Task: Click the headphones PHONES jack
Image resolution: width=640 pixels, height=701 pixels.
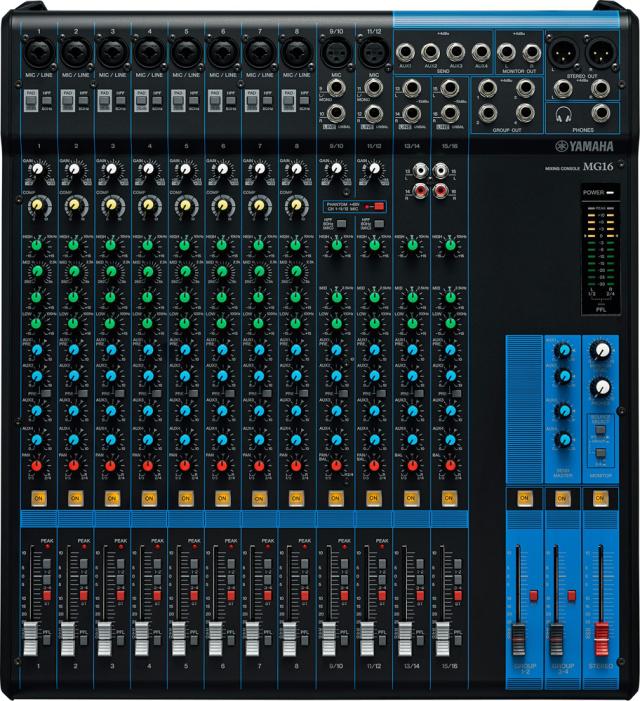Action: (601, 114)
